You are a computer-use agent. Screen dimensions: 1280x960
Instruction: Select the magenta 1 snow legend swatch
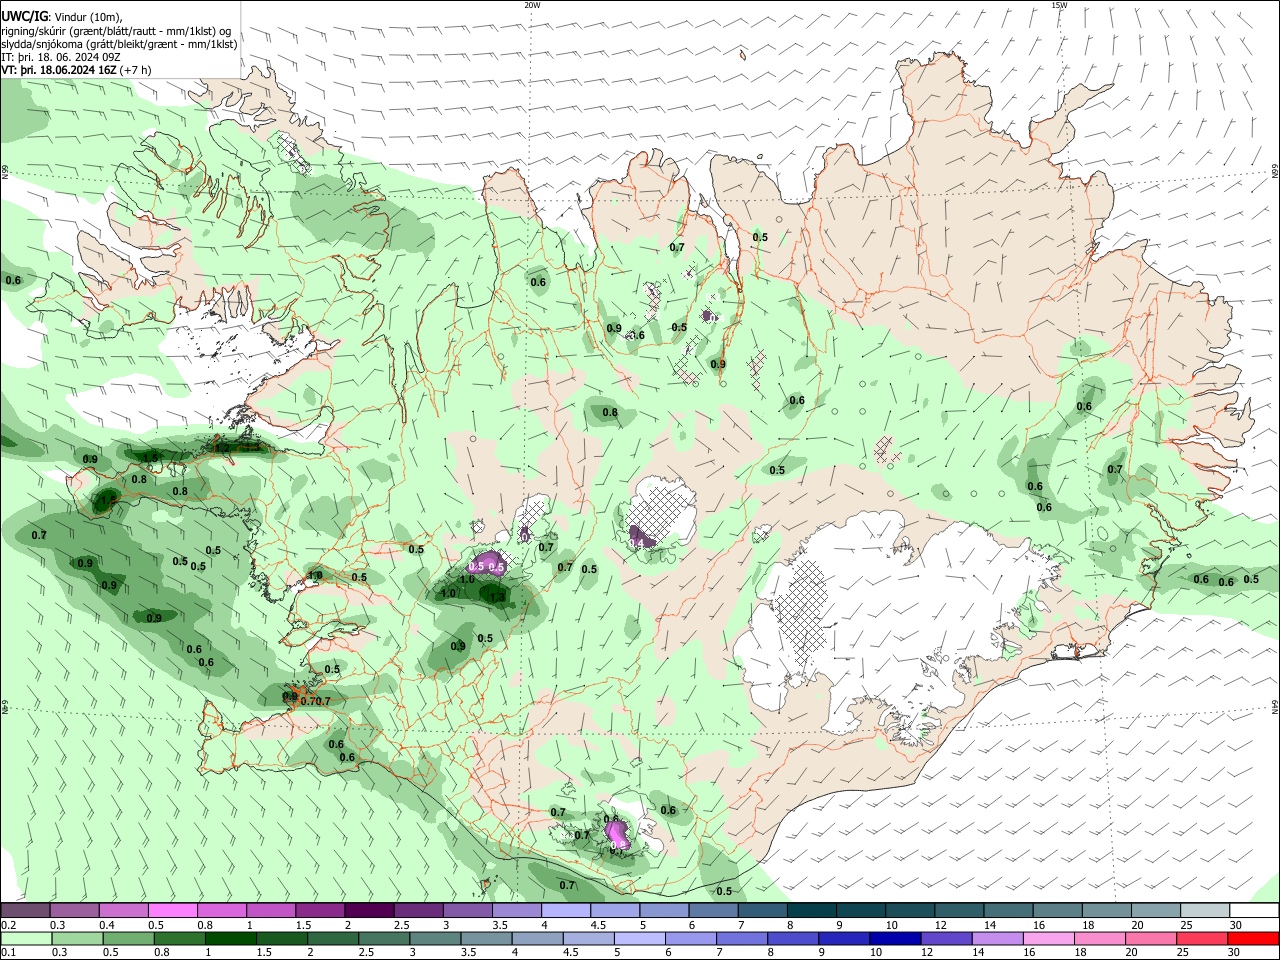tap(271, 910)
